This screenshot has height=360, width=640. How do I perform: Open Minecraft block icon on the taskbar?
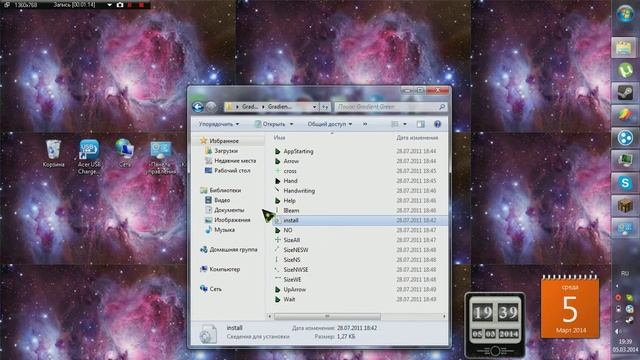624,205
